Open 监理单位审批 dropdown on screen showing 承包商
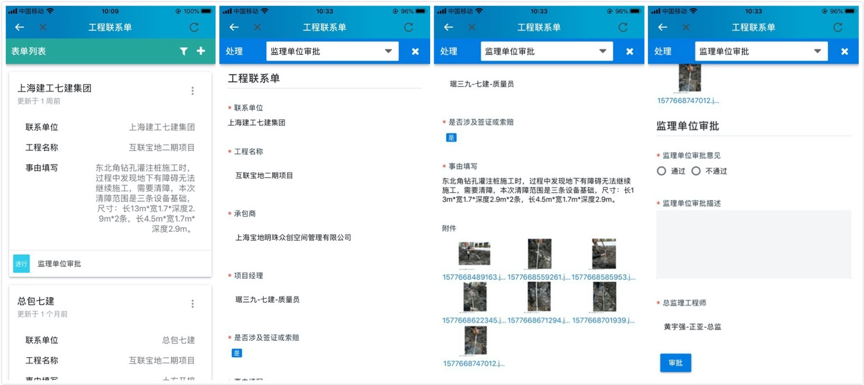Screen dimensions: 864x385 pyautogui.click(x=332, y=51)
